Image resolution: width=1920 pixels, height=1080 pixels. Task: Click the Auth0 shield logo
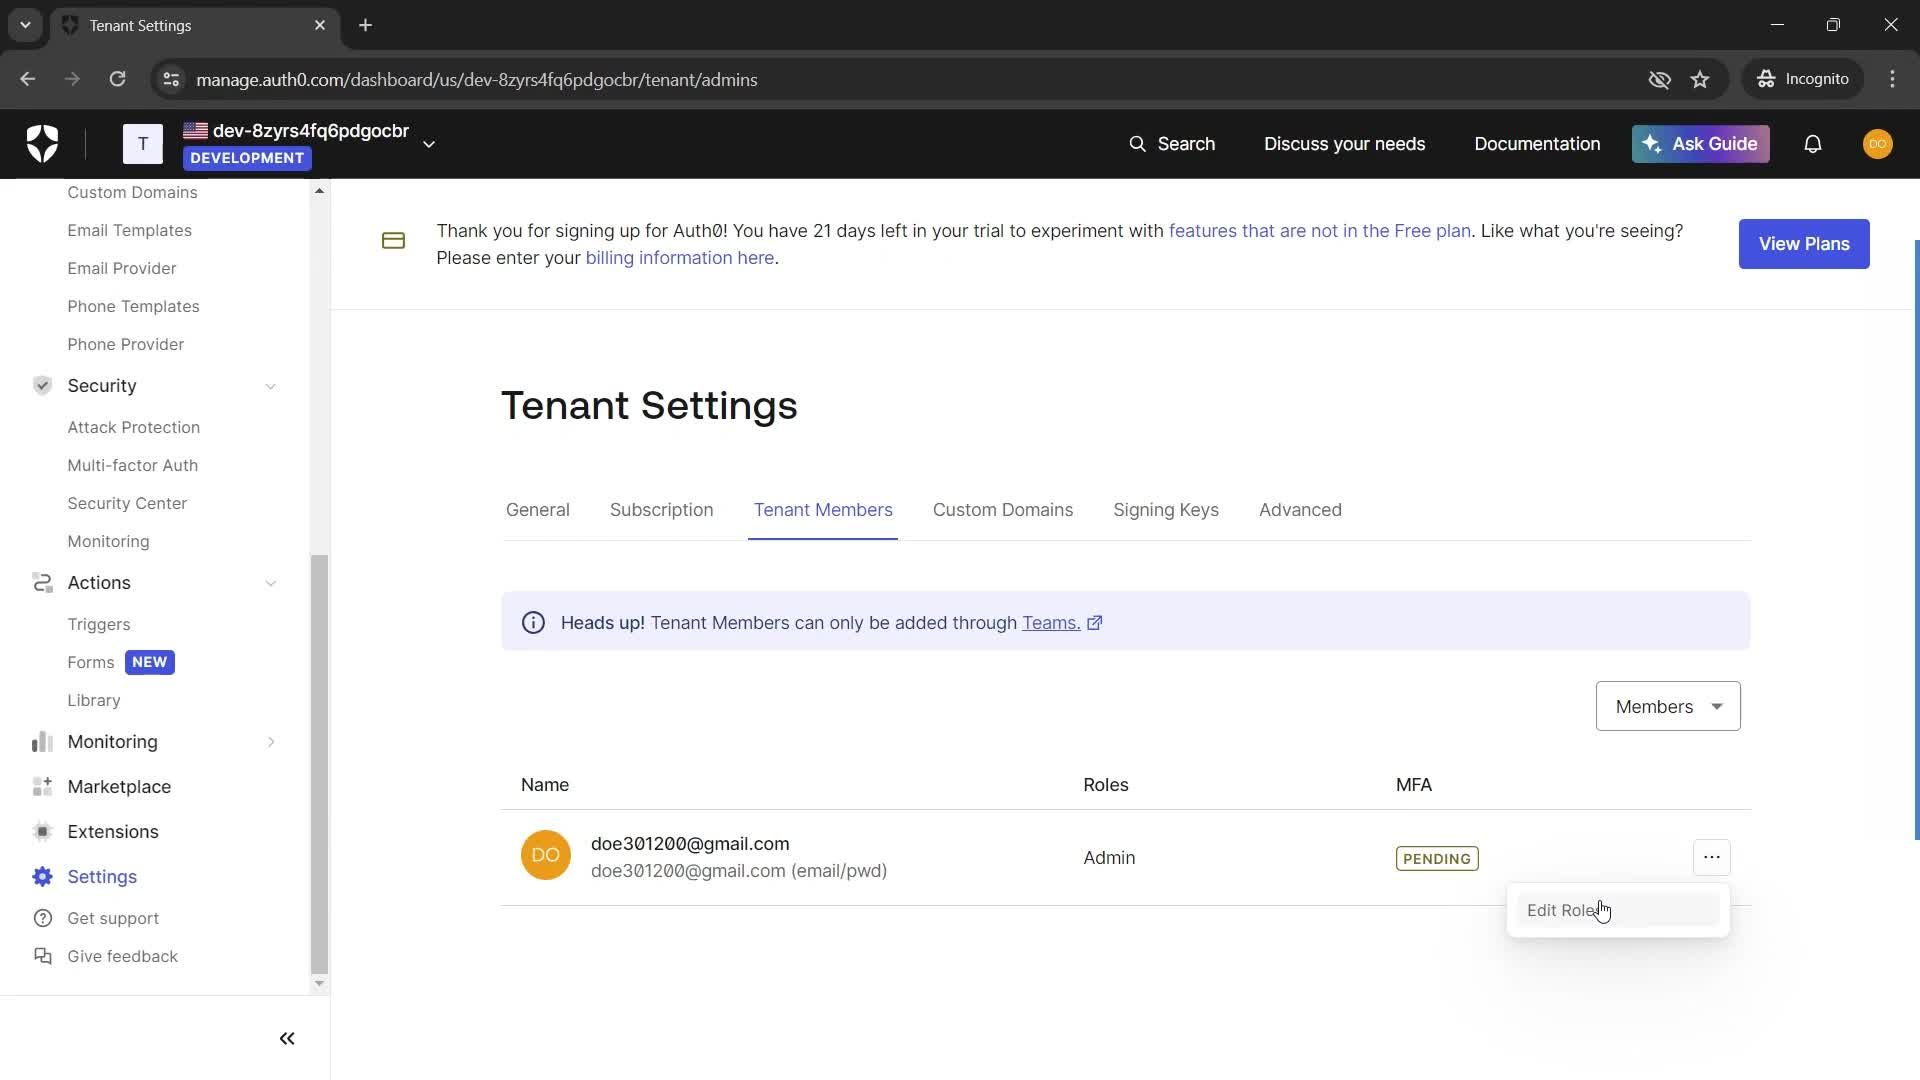point(42,144)
